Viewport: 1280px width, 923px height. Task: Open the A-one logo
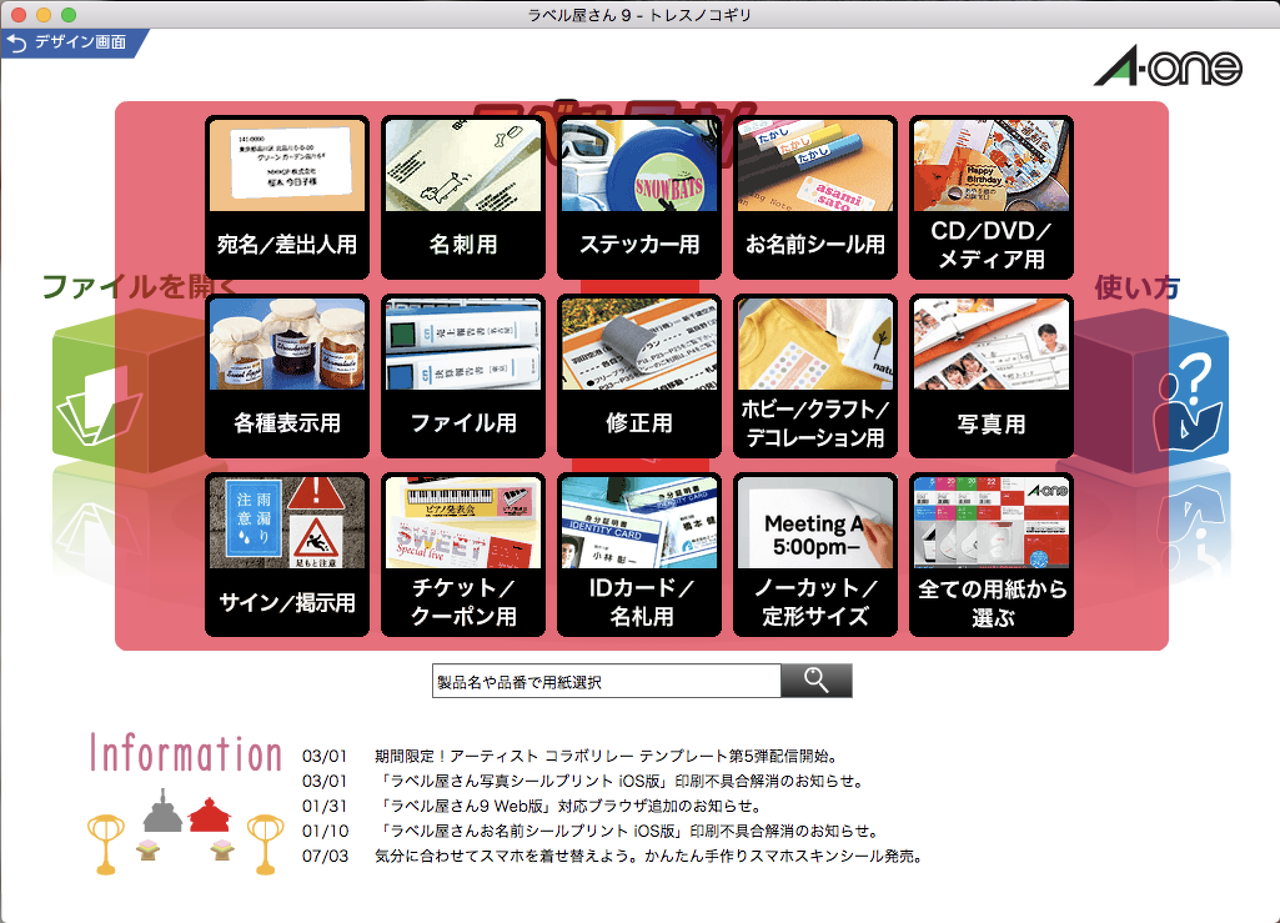(x=1168, y=67)
